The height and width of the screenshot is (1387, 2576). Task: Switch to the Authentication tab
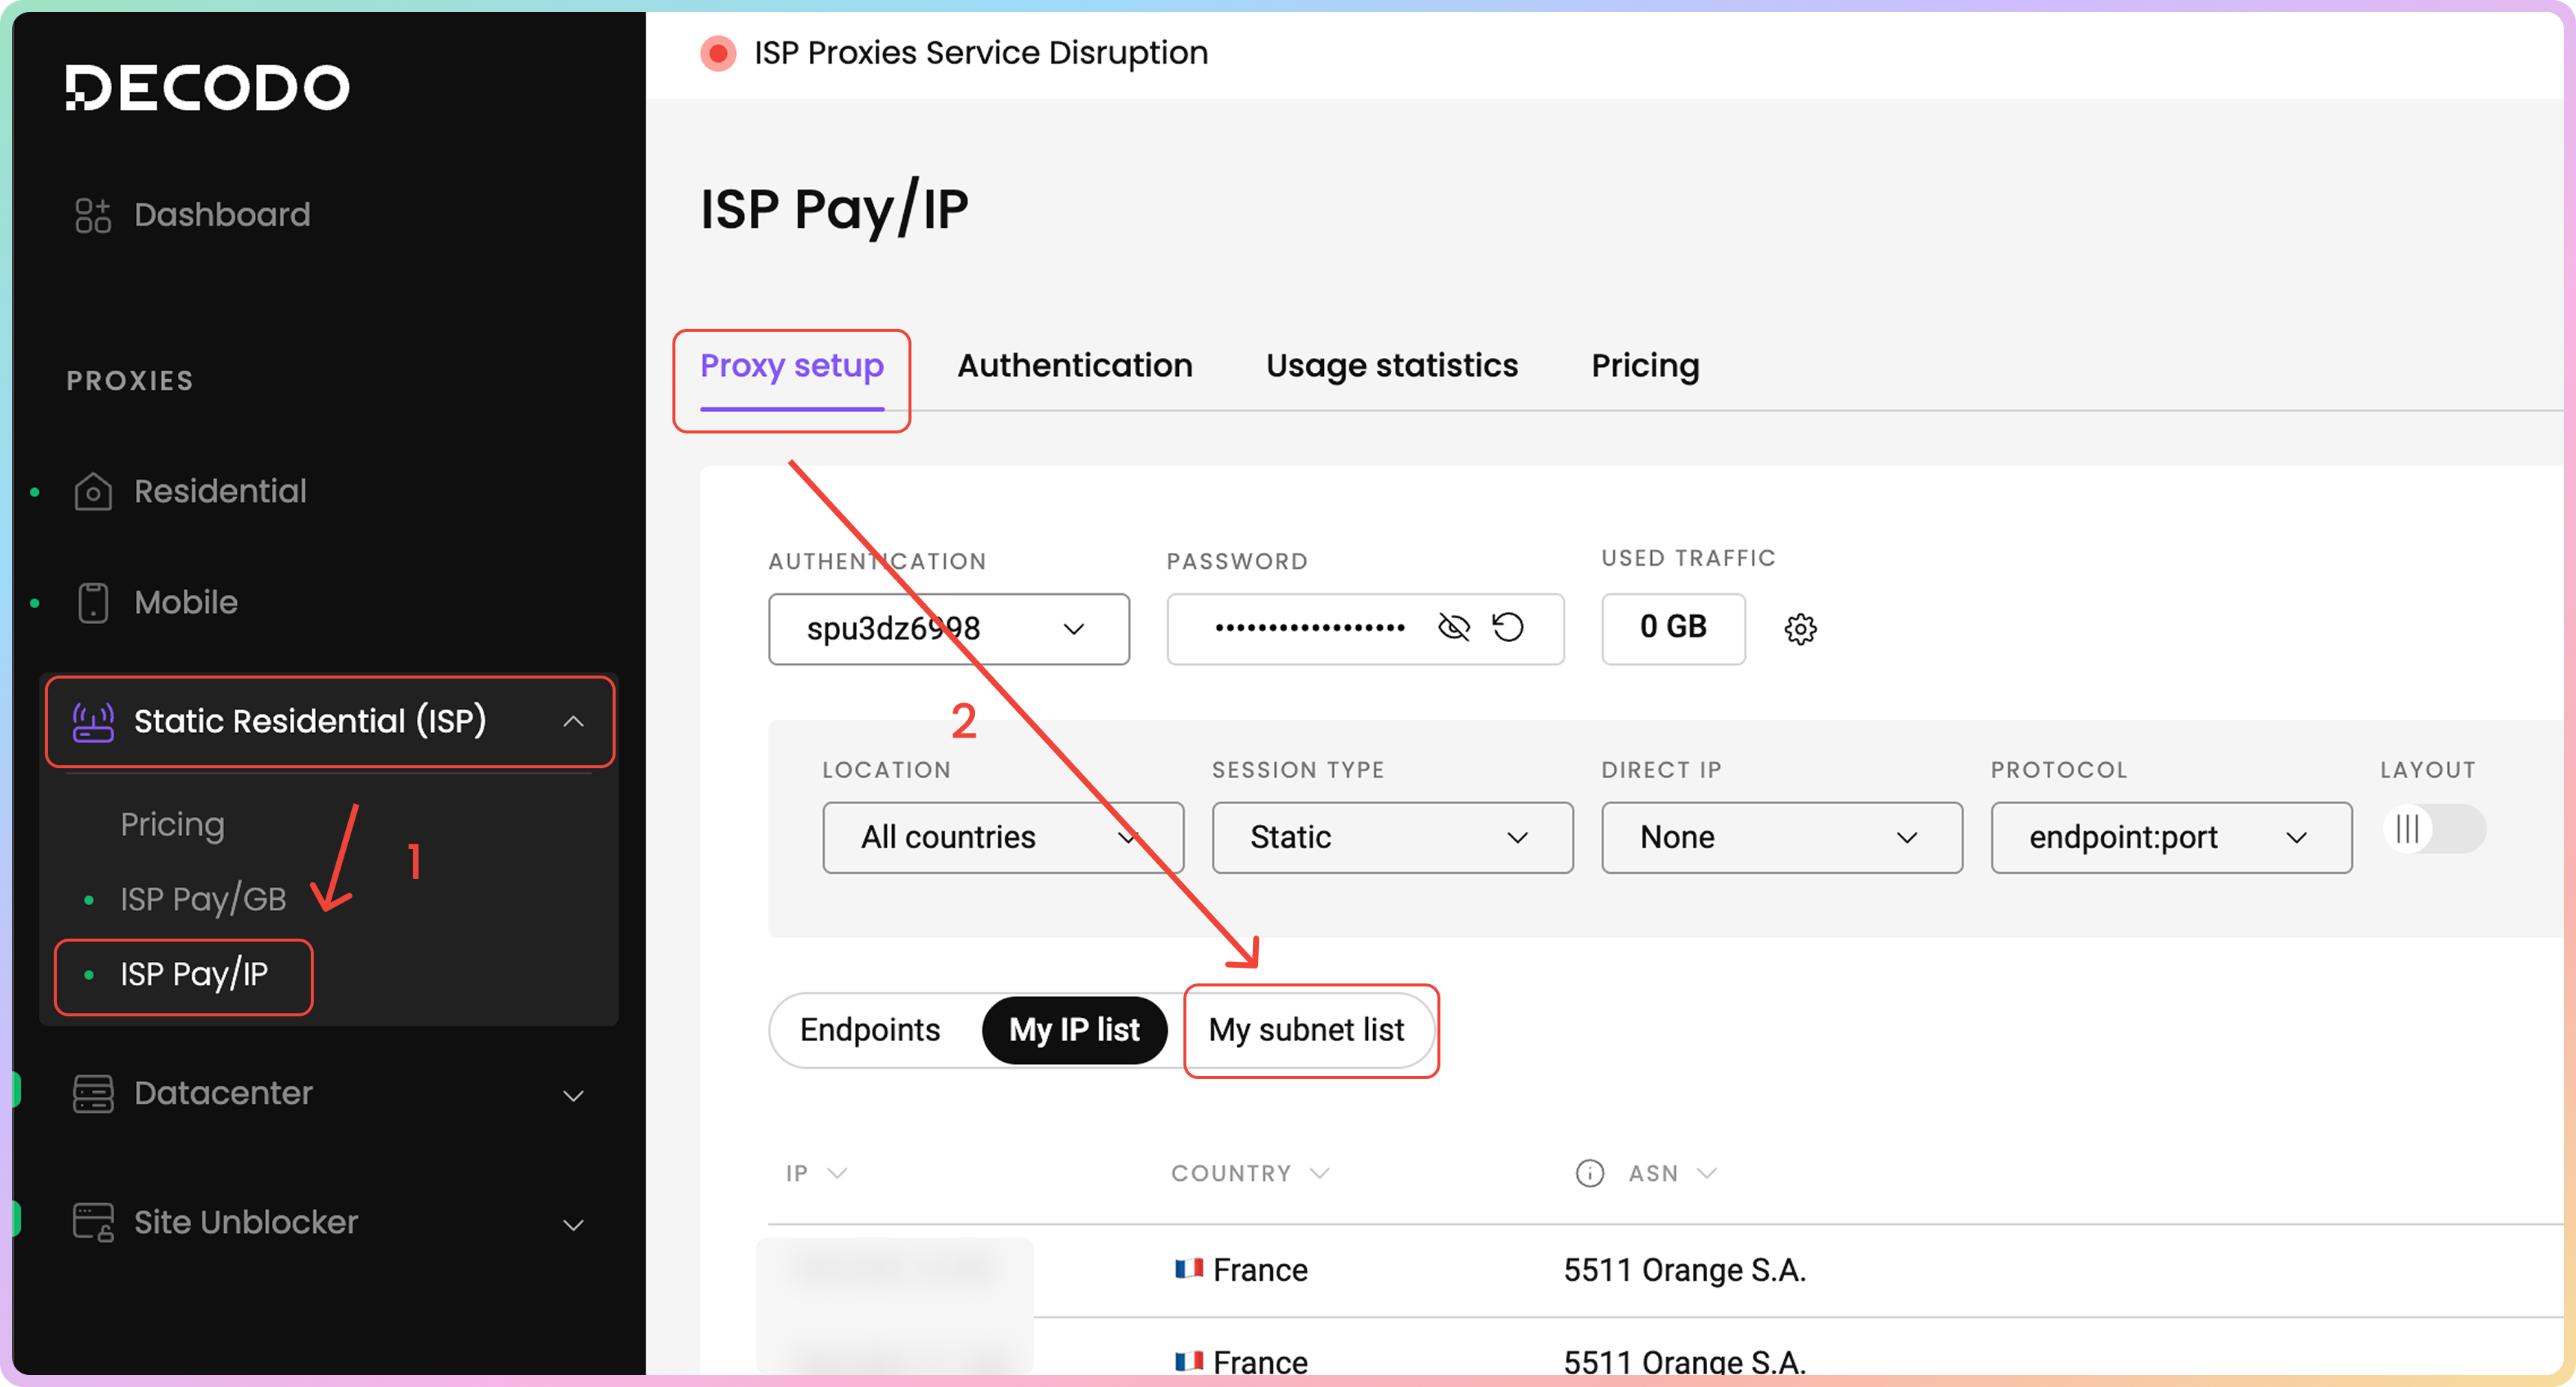pyautogui.click(x=1074, y=366)
